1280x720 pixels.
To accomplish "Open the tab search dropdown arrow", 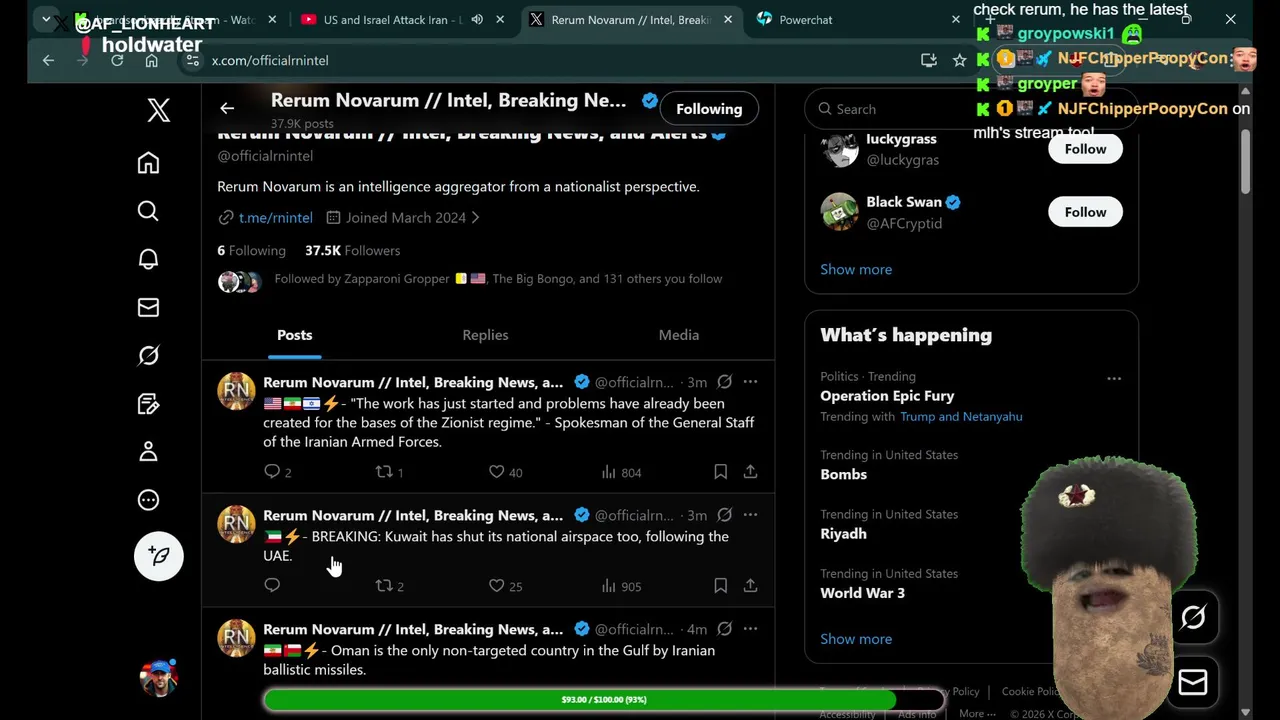I will [46, 19].
